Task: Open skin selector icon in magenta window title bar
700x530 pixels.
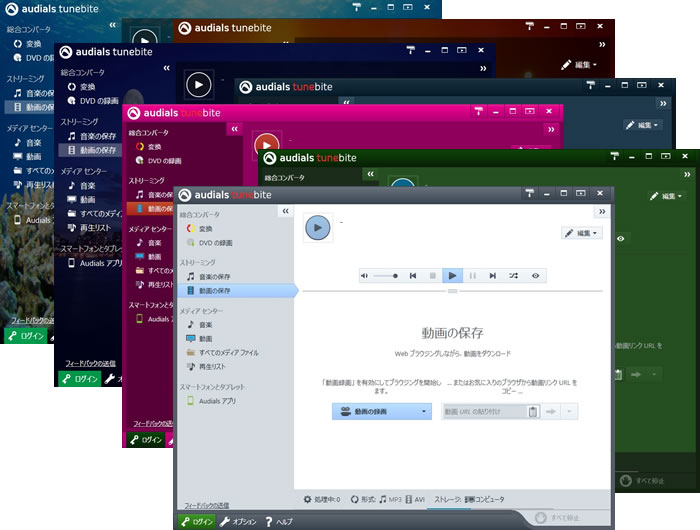Action: (x=479, y=111)
